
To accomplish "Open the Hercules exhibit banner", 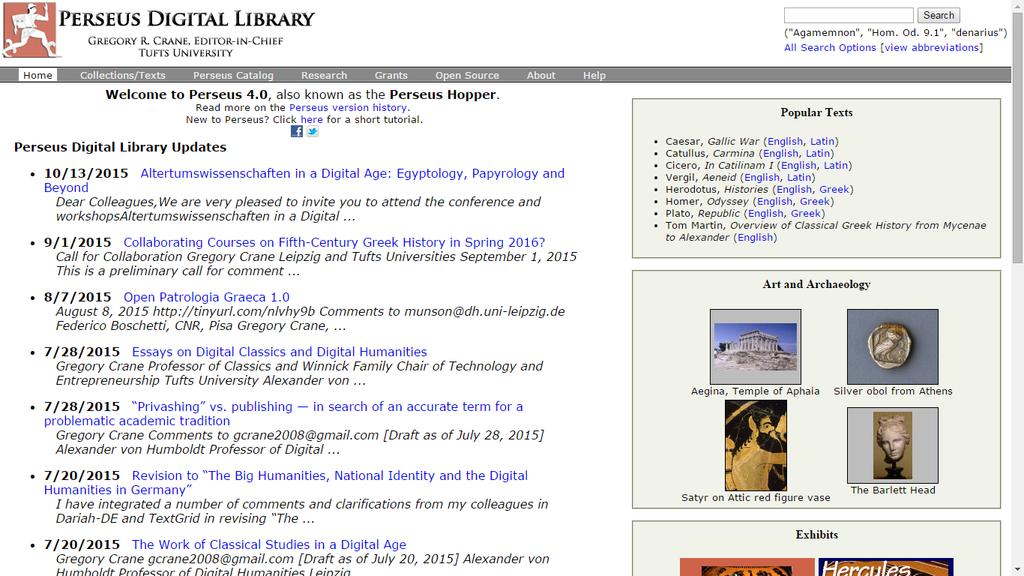I will (x=886, y=567).
